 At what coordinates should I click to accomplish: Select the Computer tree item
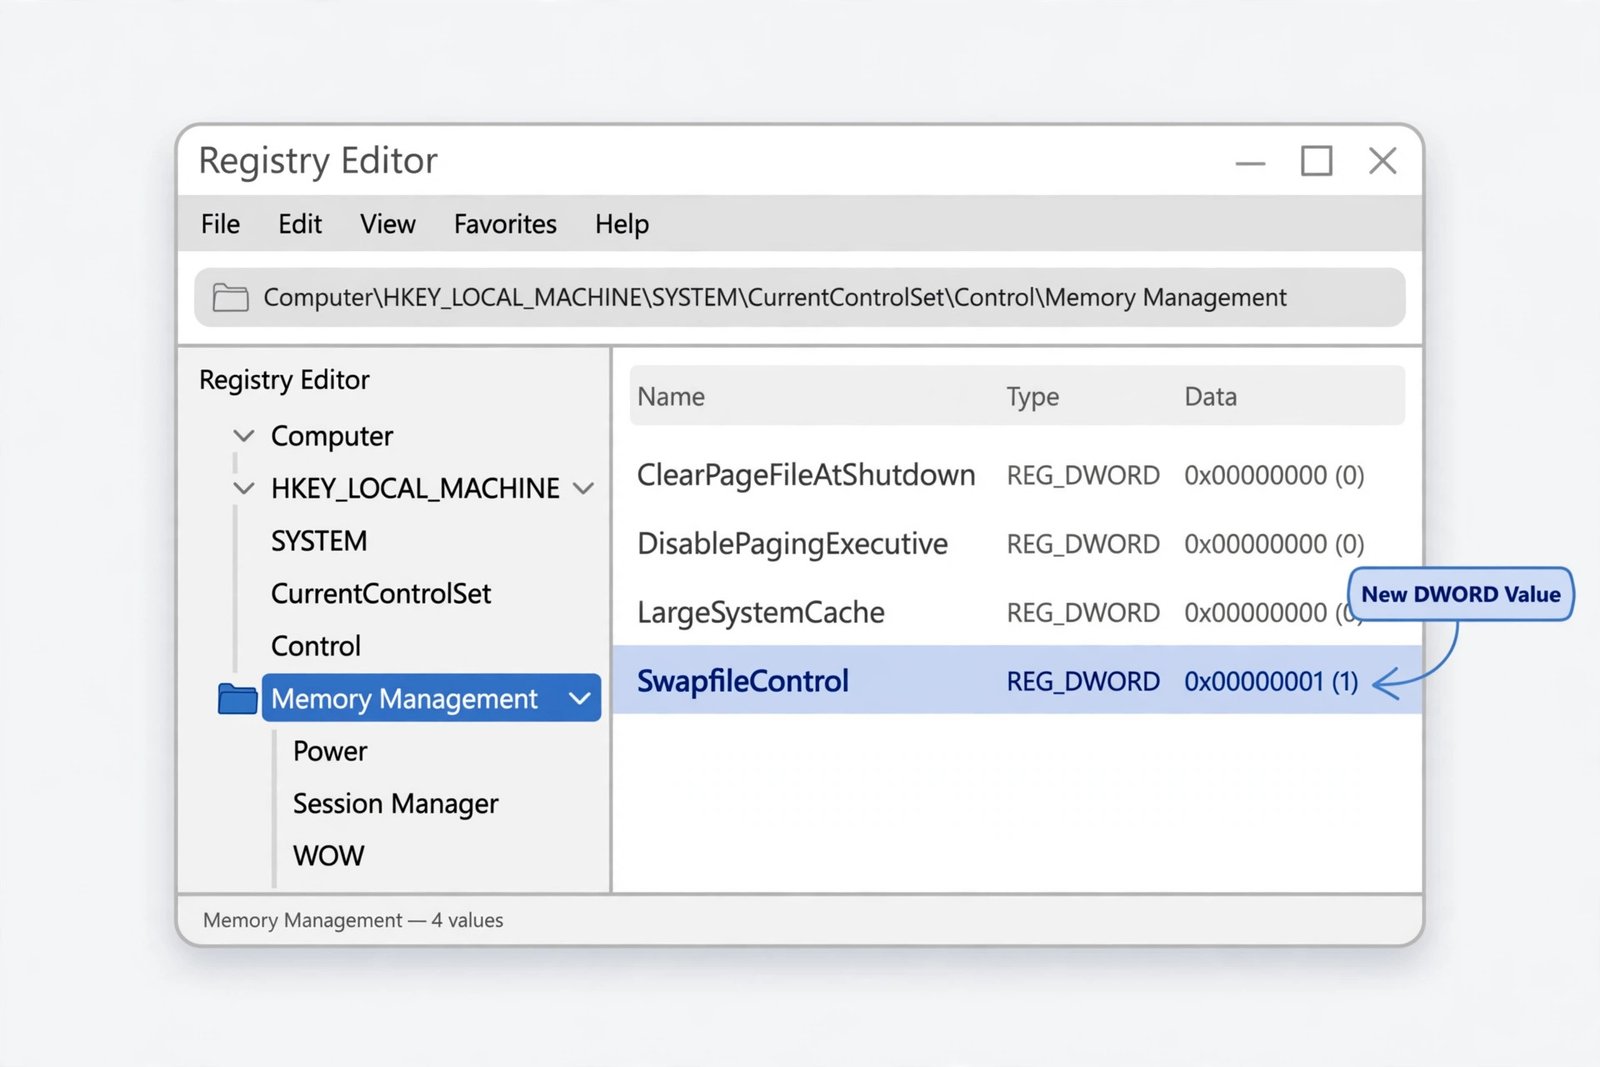(x=332, y=436)
